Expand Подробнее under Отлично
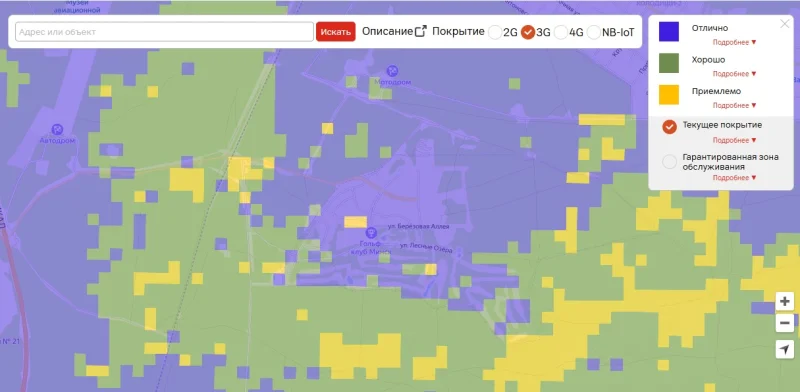 point(734,42)
